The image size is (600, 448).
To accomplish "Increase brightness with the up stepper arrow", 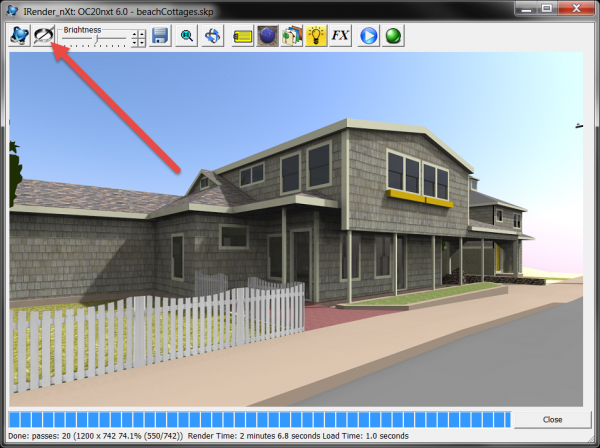I will pyautogui.click(x=139, y=33).
